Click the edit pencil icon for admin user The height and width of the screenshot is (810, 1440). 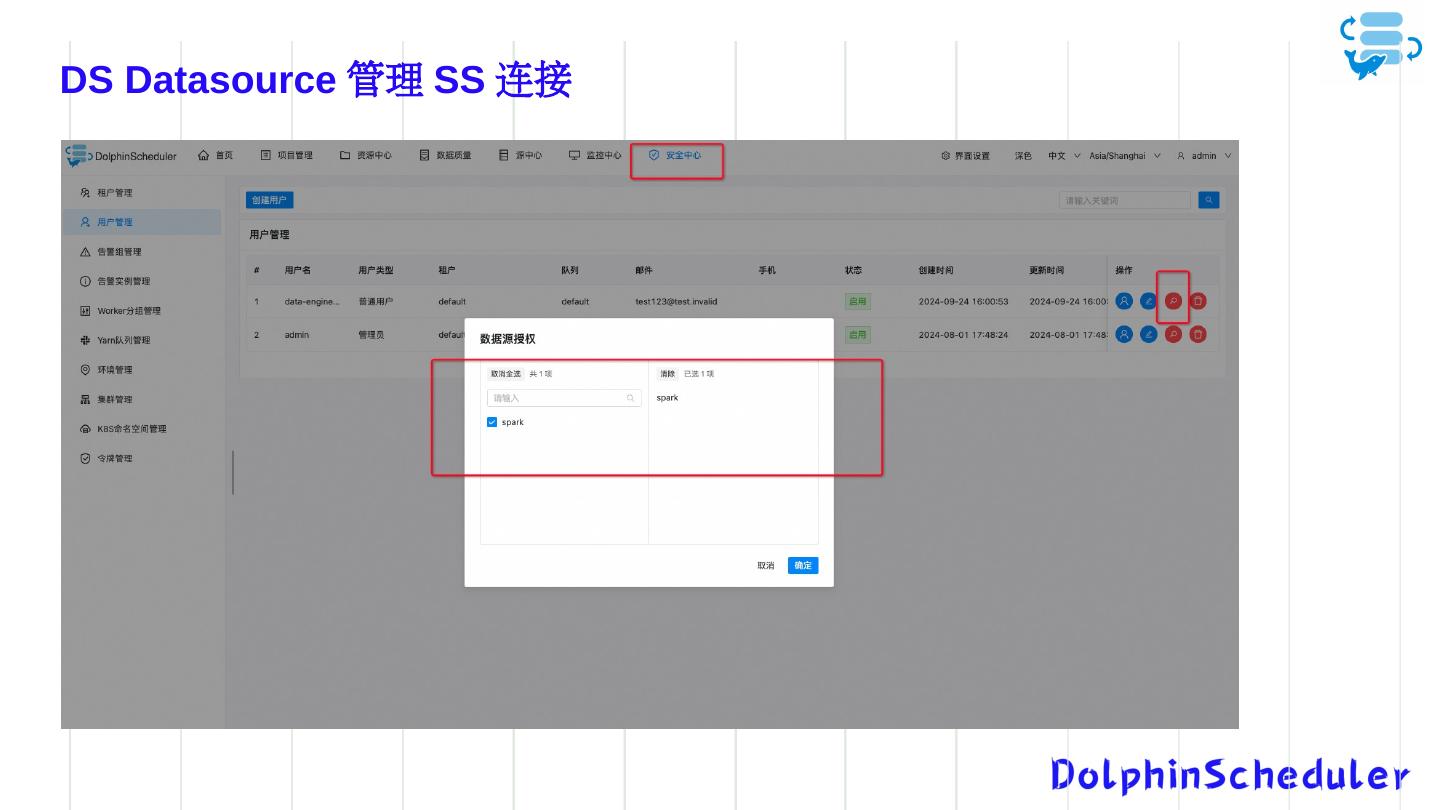click(1149, 335)
